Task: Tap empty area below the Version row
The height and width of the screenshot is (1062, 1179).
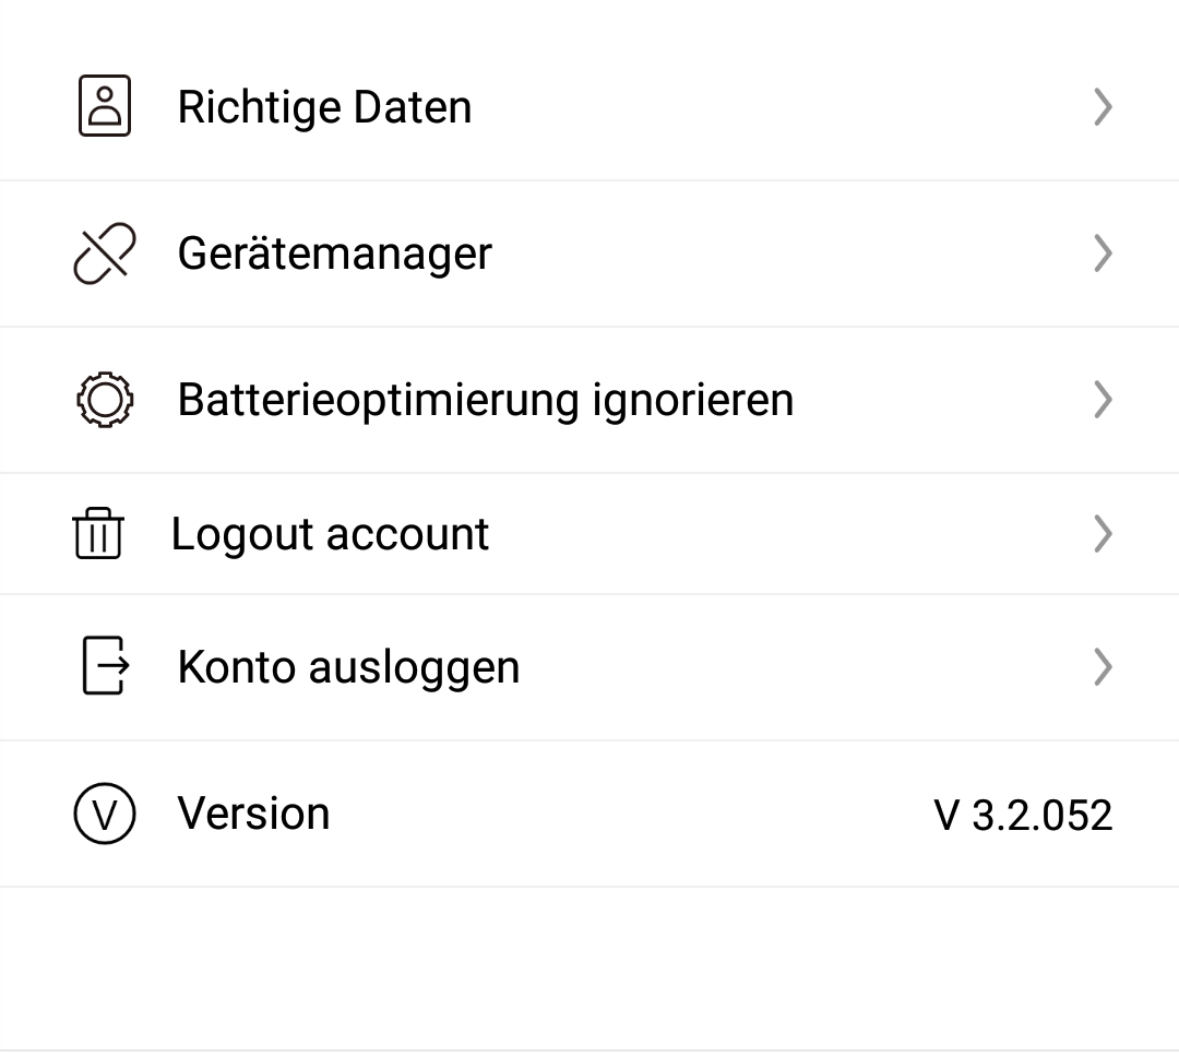Action: 590,965
